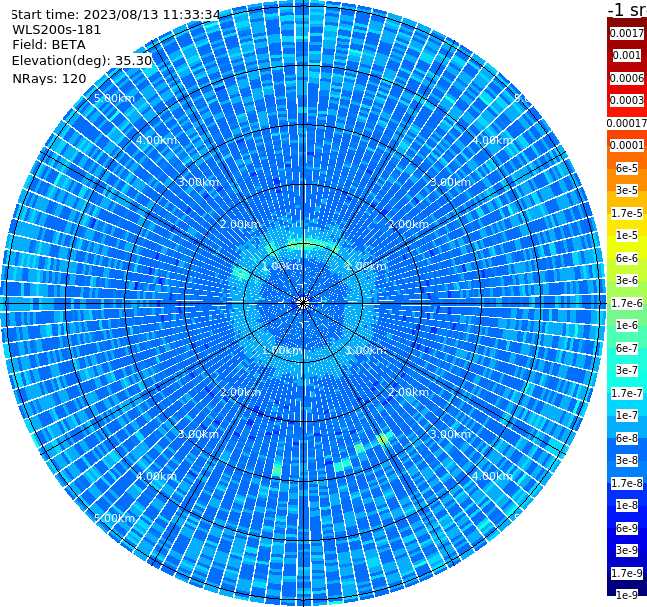Click the NRays: 120 text

[49, 78]
